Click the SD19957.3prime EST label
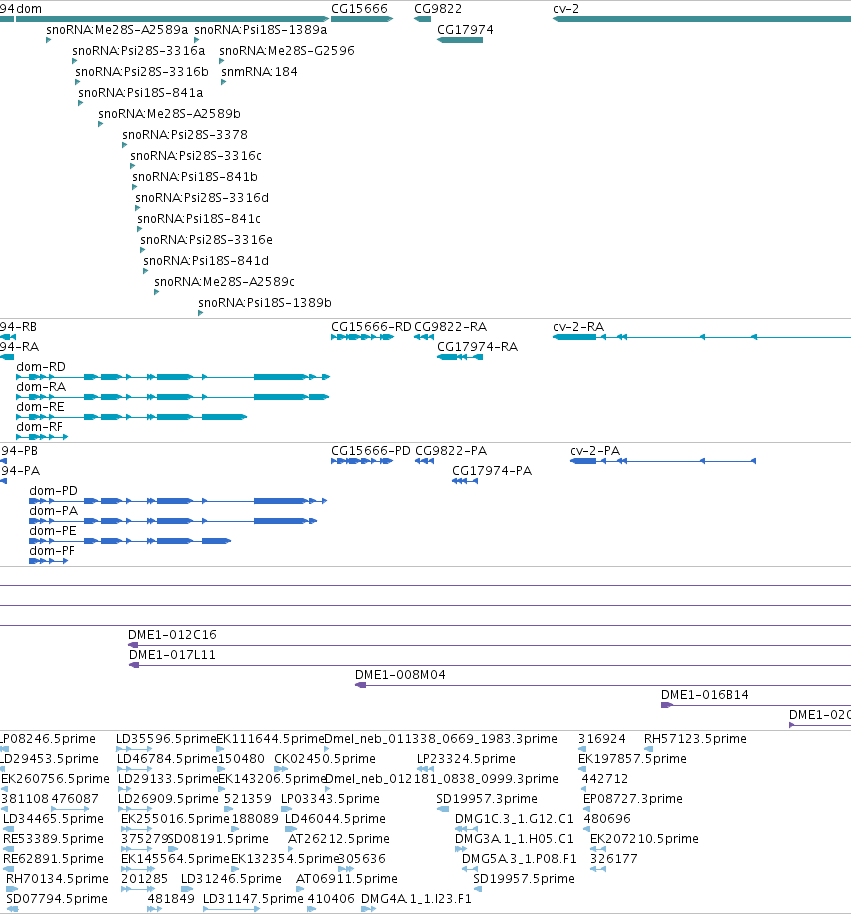 click(x=487, y=799)
